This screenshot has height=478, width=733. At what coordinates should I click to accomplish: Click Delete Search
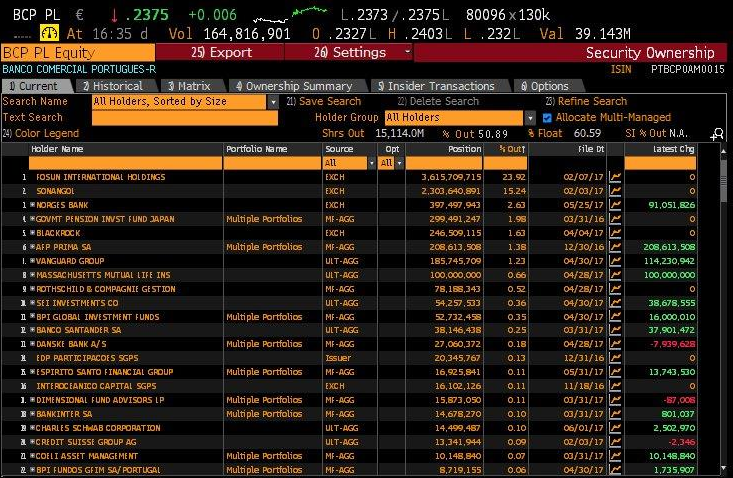tap(438, 101)
